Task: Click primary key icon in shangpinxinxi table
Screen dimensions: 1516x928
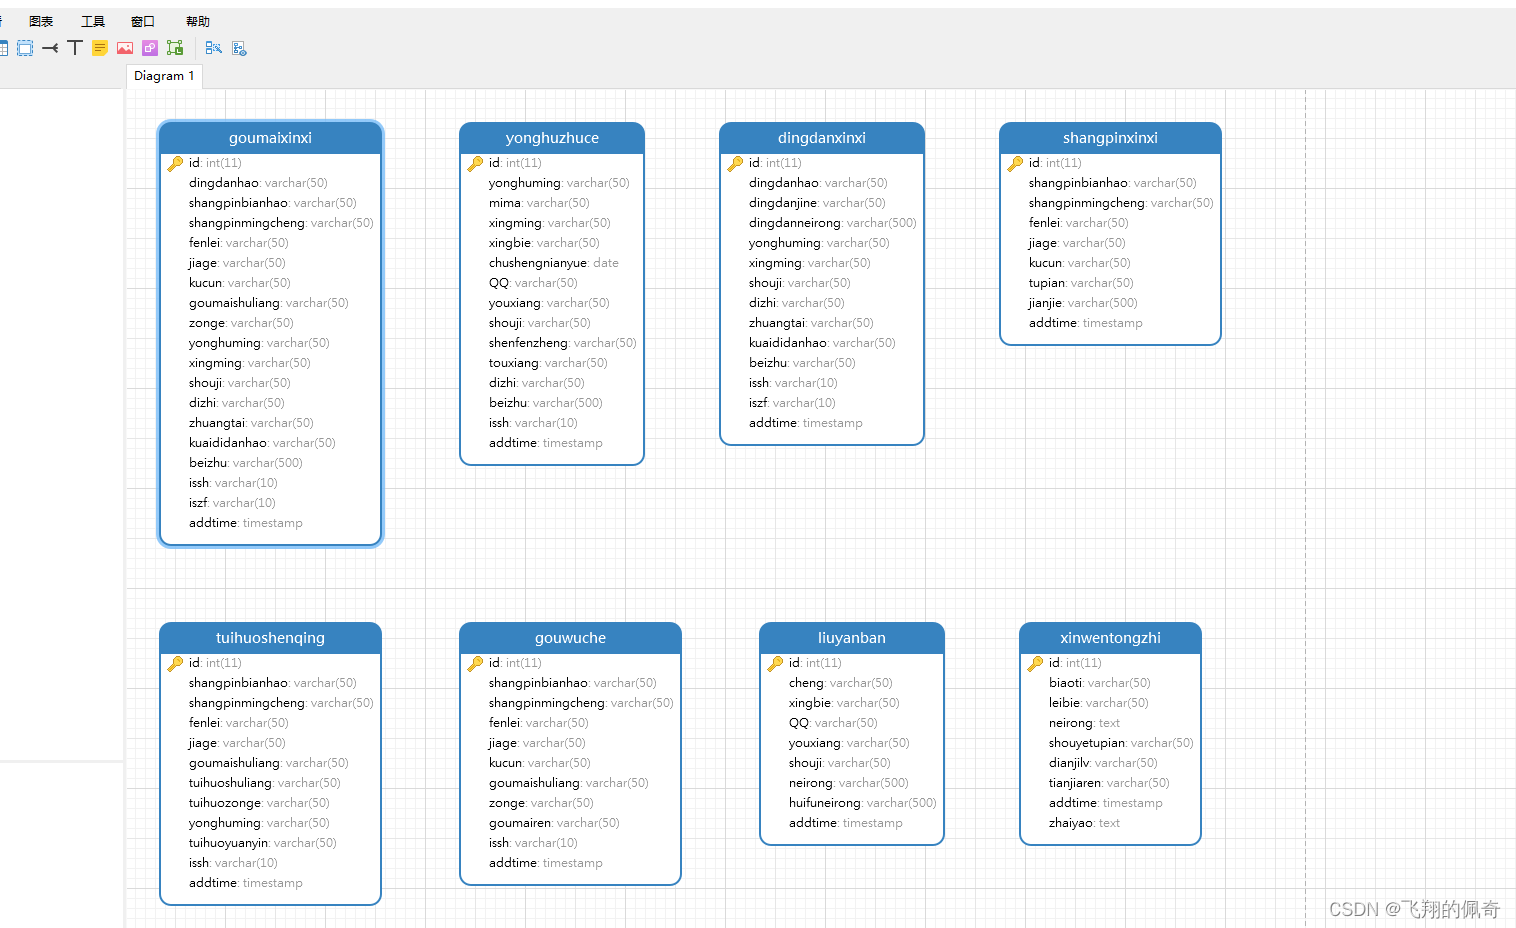Action: [1015, 163]
